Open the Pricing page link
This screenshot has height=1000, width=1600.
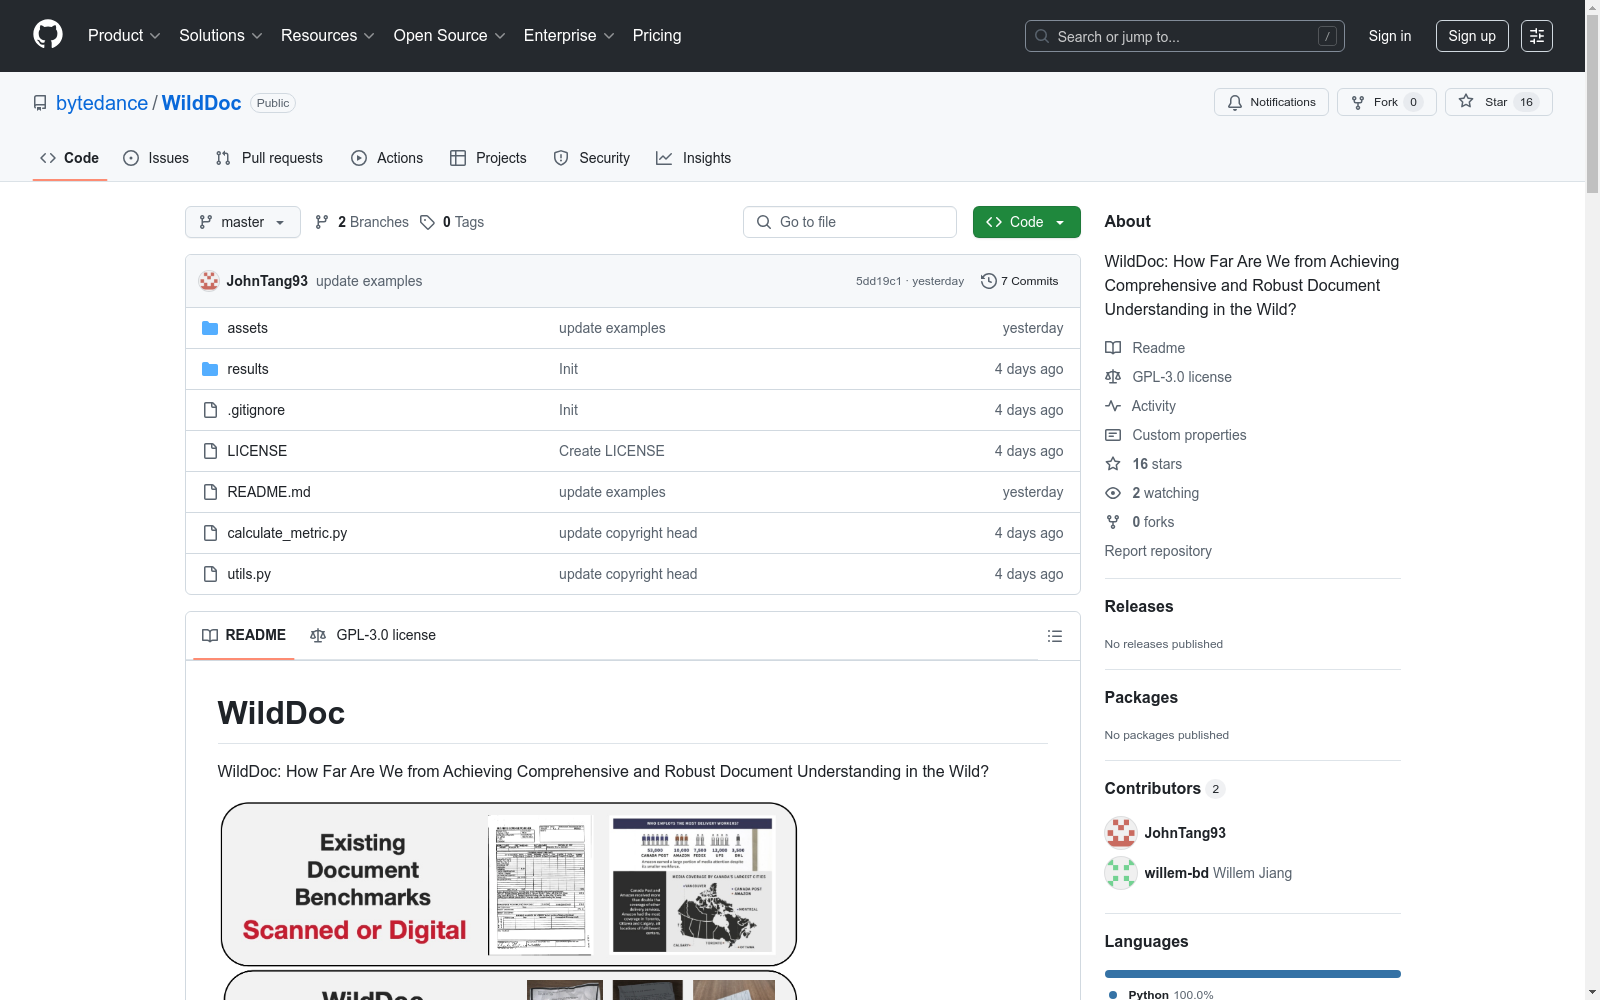point(657,36)
